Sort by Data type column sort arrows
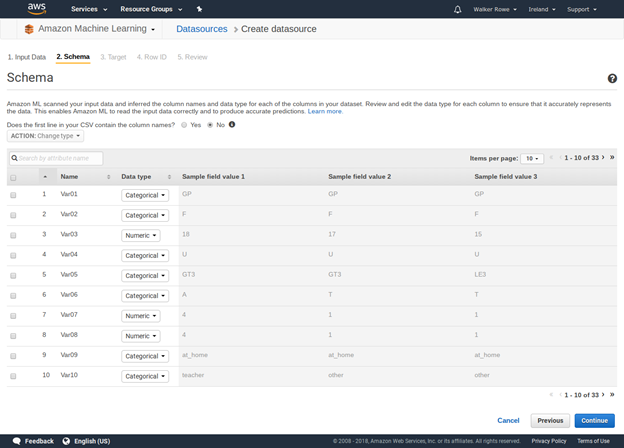This screenshot has height=448, width=624. (169, 177)
